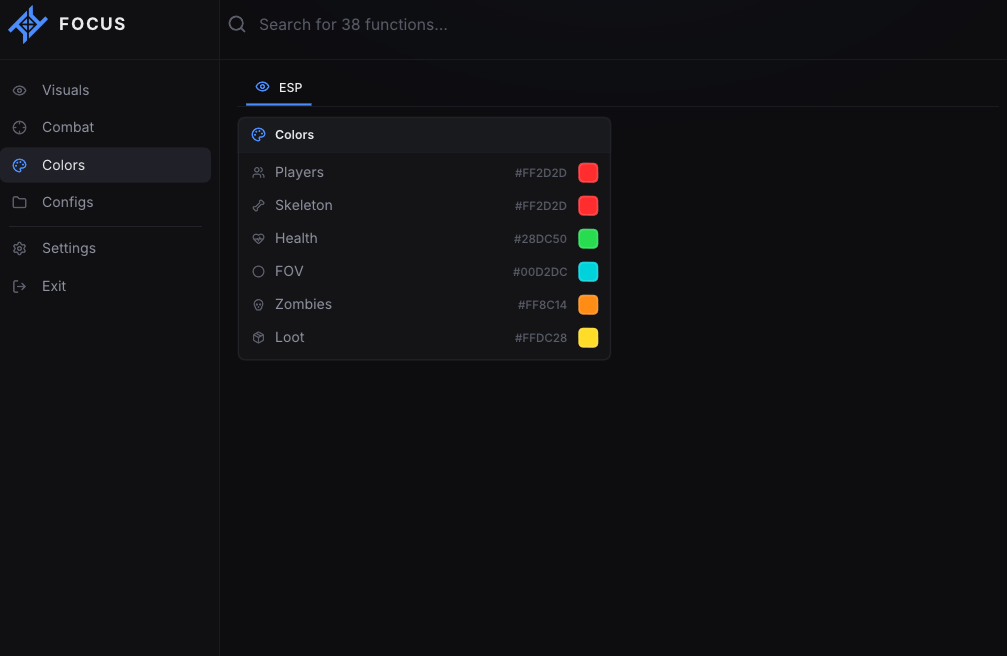
Task: Click the FOCUS logo icon
Action: (28, 24)
